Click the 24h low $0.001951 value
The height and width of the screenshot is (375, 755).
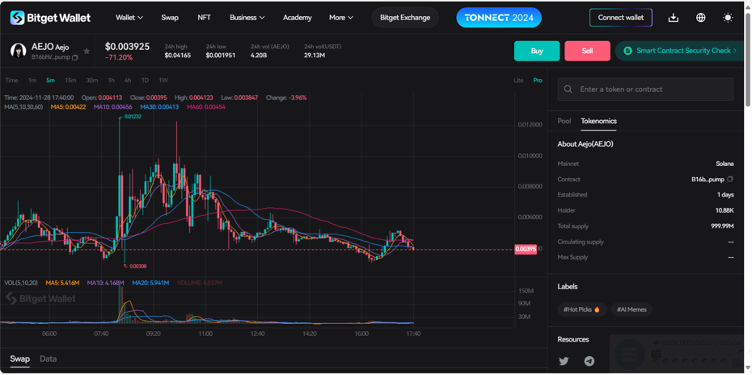(221, 56)
